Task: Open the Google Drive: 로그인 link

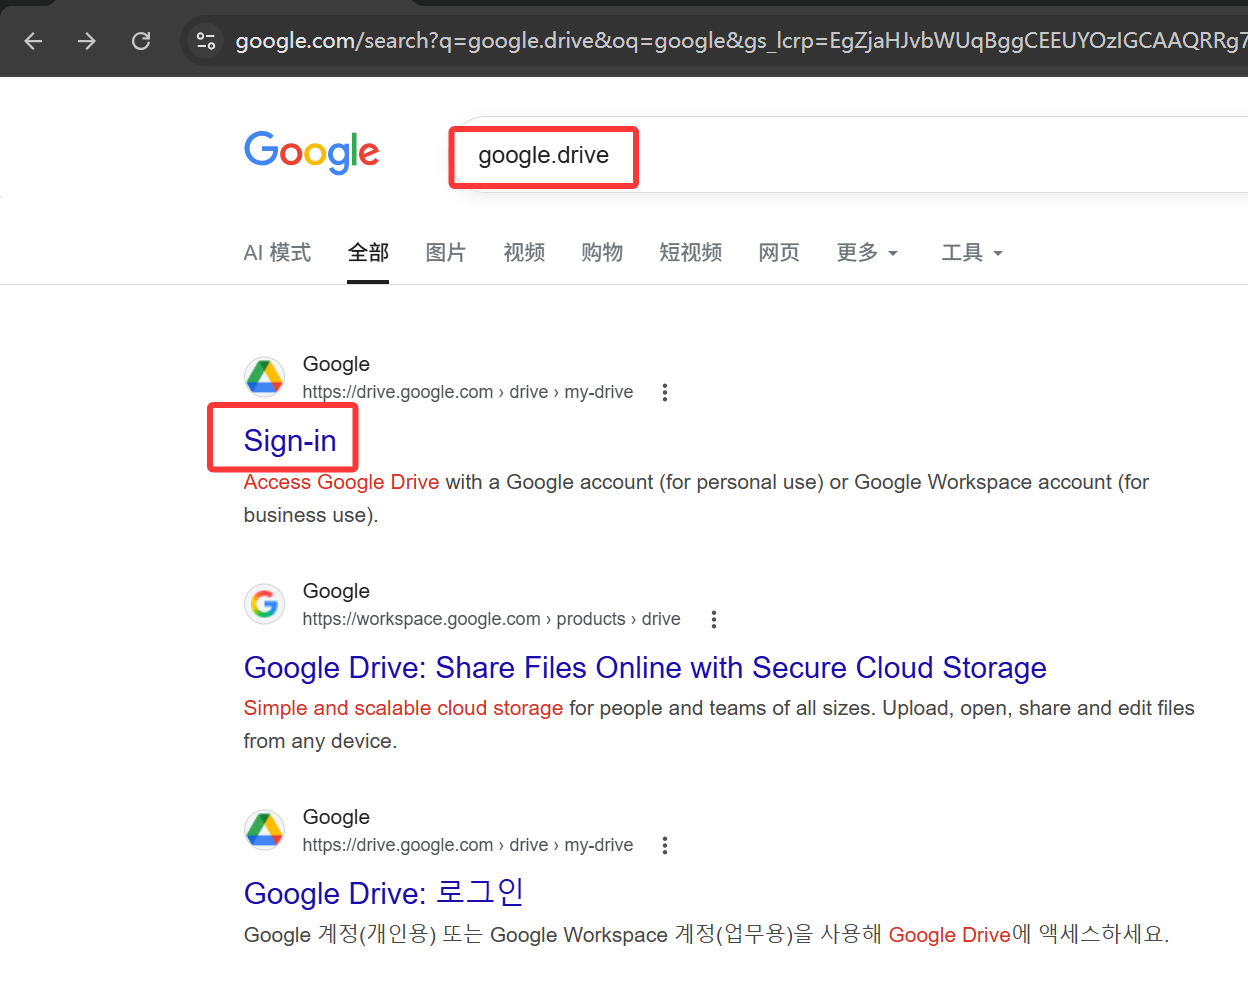Action: click(384, 892)
